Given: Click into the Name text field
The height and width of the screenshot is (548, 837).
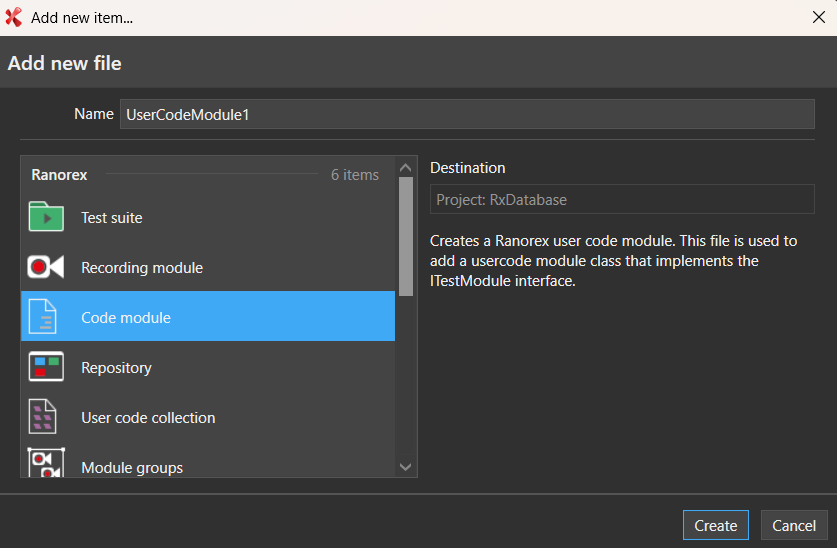Looking at the screenshot, I should (x=467, y=115).
